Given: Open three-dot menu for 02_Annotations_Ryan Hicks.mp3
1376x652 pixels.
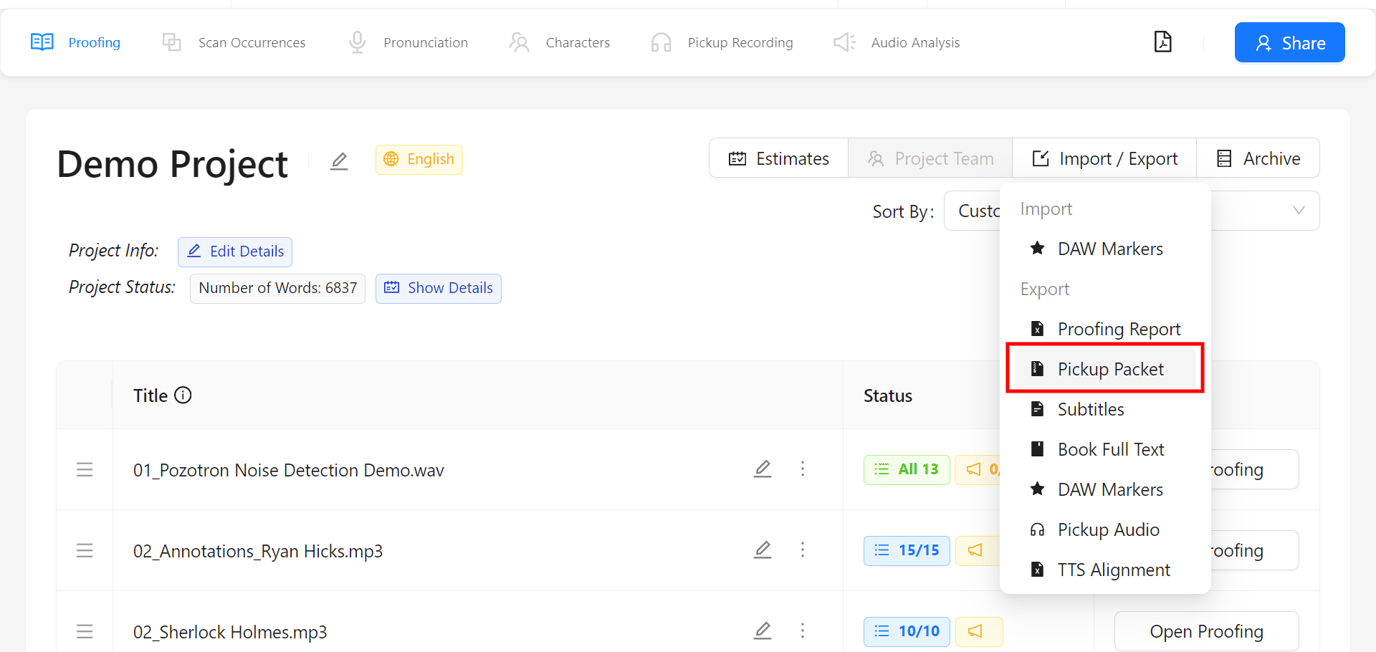Looking at the screenshot, I should [x=802, y=550].
